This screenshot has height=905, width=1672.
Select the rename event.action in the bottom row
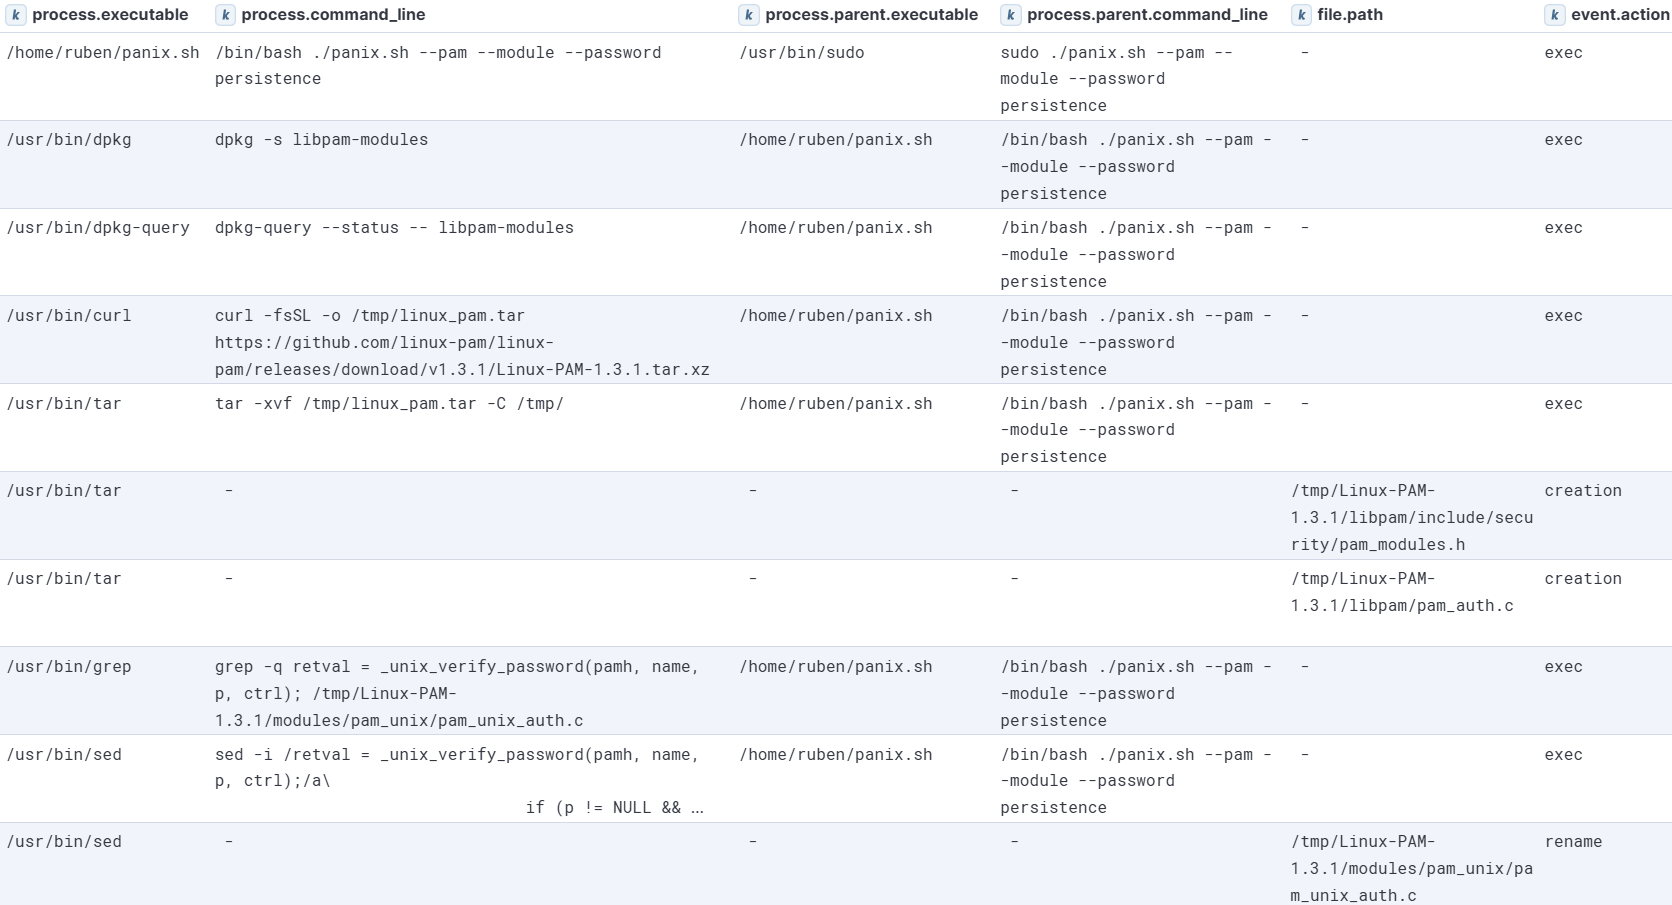click(1574, 841)
